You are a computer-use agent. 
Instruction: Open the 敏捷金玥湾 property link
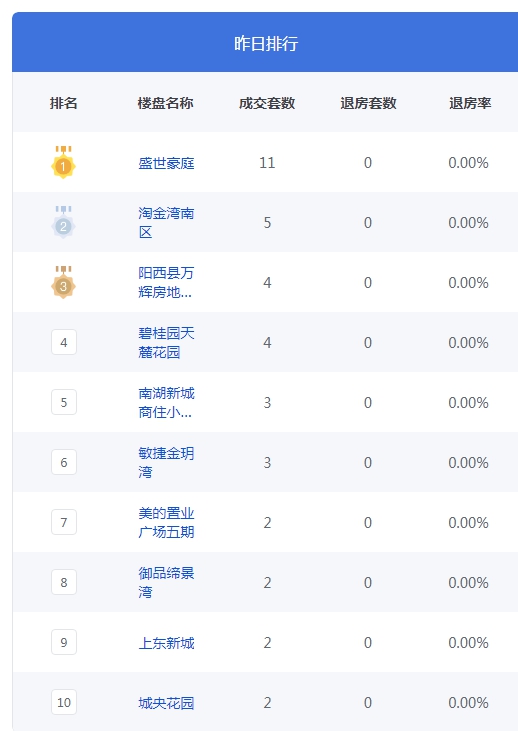click(x=166, y=462)
